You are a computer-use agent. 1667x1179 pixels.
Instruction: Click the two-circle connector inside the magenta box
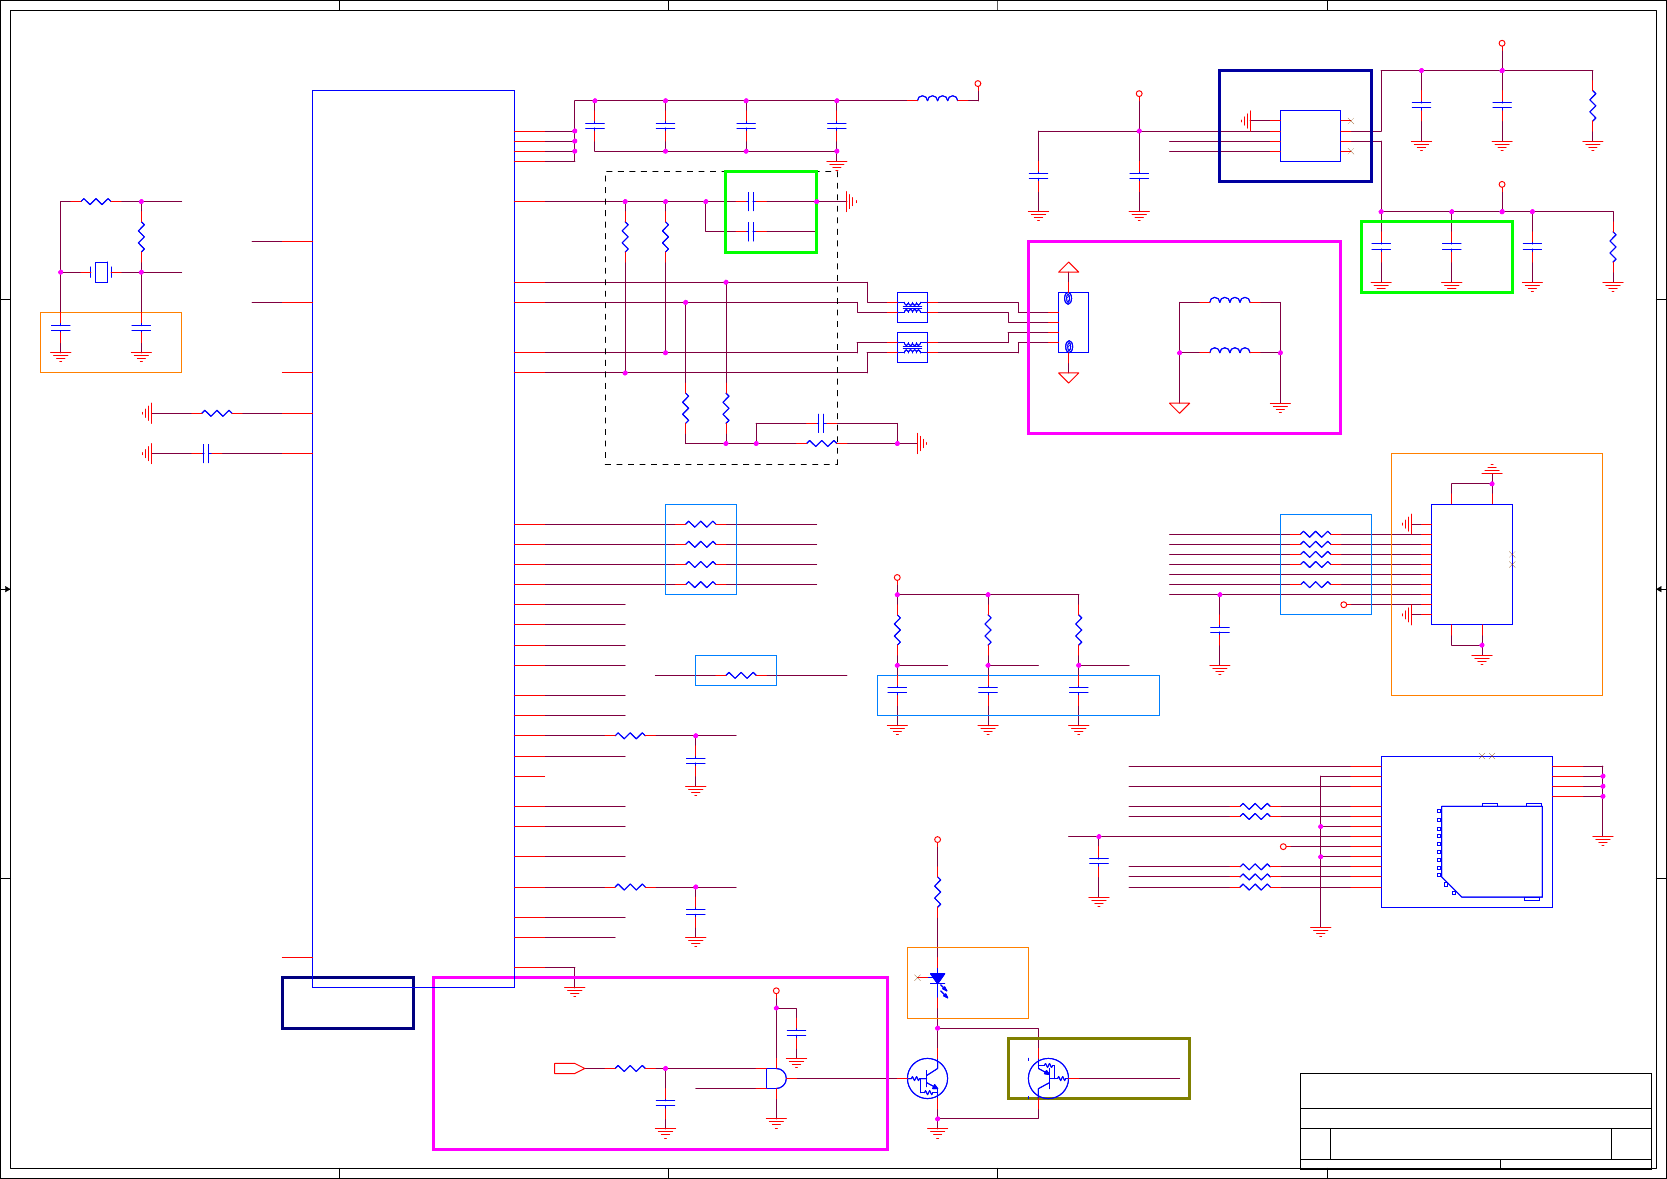pyautogui.click(x=1073, y=322)
